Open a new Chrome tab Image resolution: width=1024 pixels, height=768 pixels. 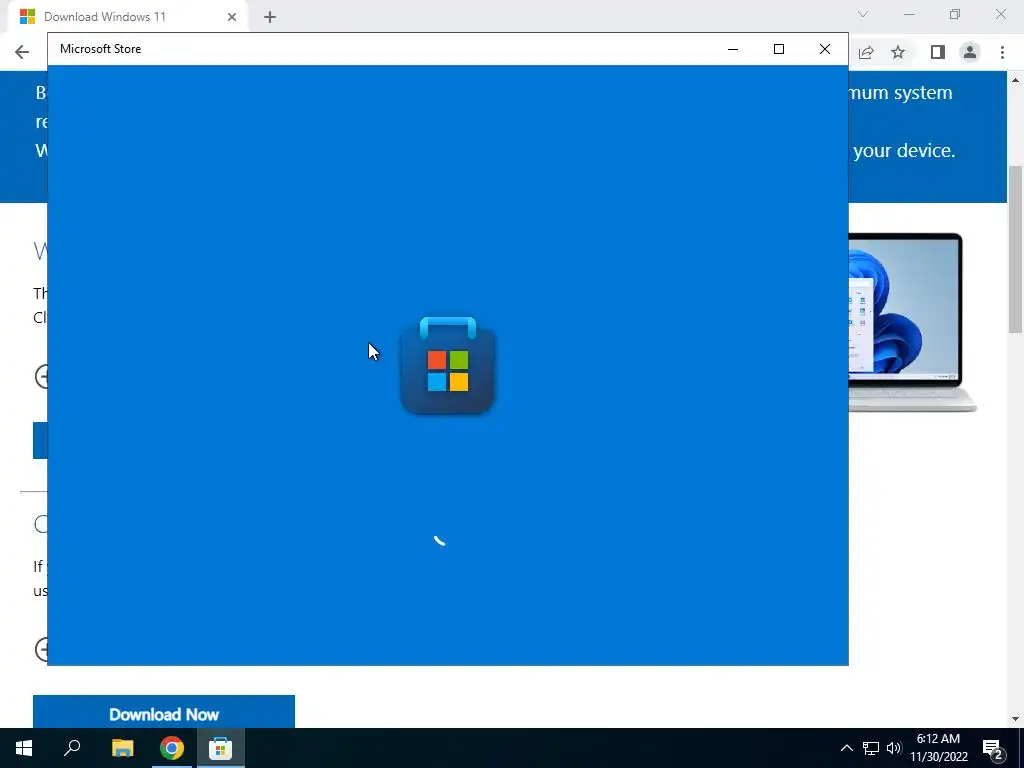pos(270,17)
